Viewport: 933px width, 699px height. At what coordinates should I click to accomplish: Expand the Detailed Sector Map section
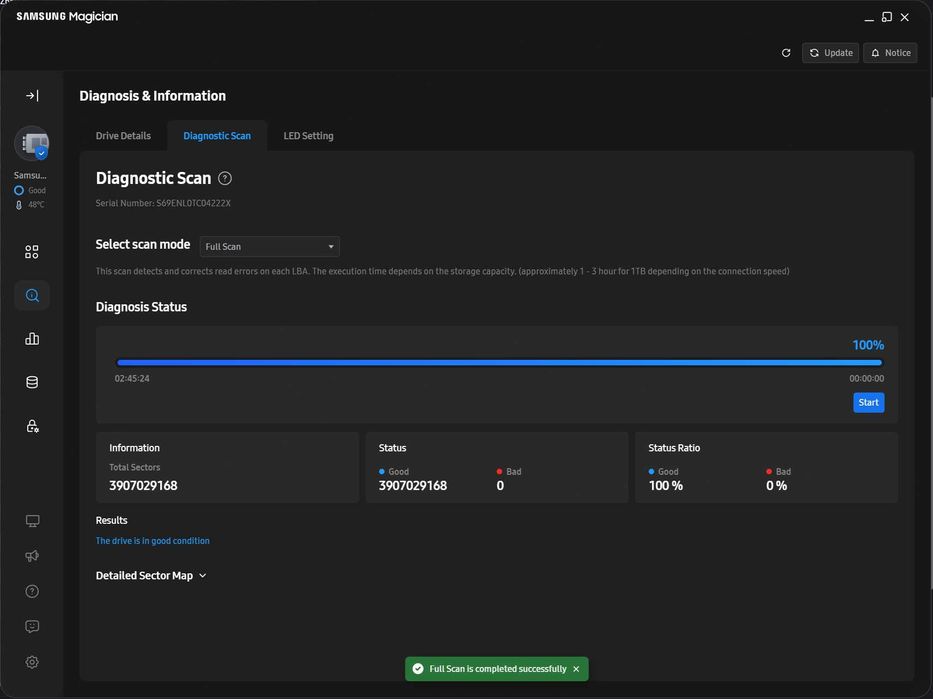tap(151, 576)
